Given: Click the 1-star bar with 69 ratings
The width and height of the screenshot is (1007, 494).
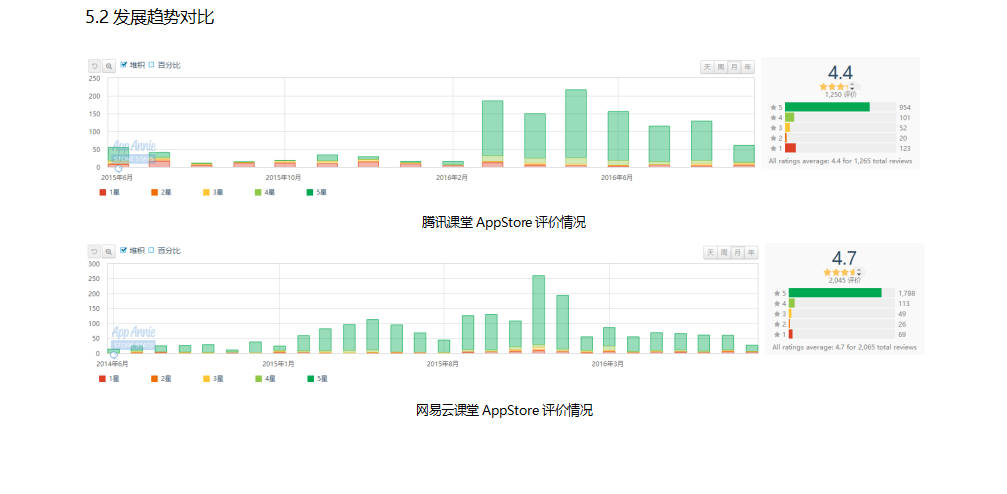Looking at the screenshot, I should (x=791, y=334).
